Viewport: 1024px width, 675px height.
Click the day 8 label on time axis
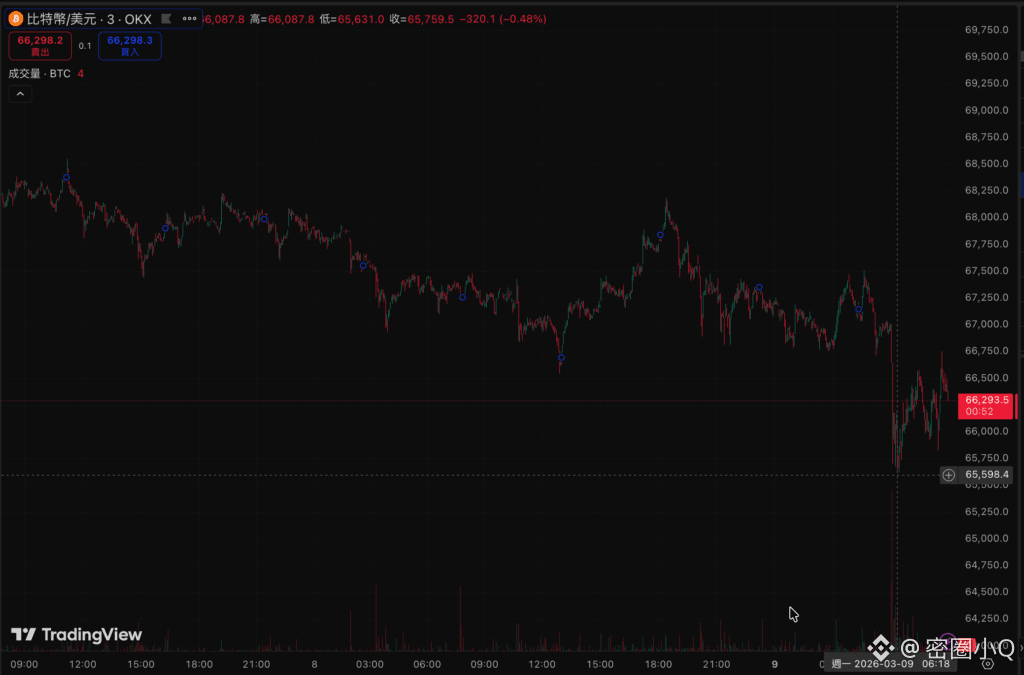pos(314,665)
